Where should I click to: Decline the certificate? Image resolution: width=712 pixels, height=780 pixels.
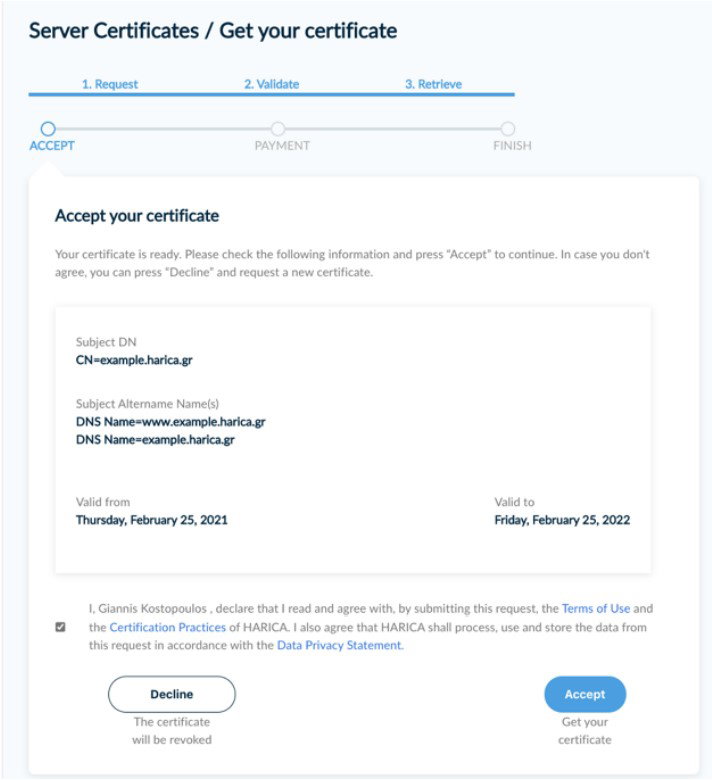pos(172,694)
